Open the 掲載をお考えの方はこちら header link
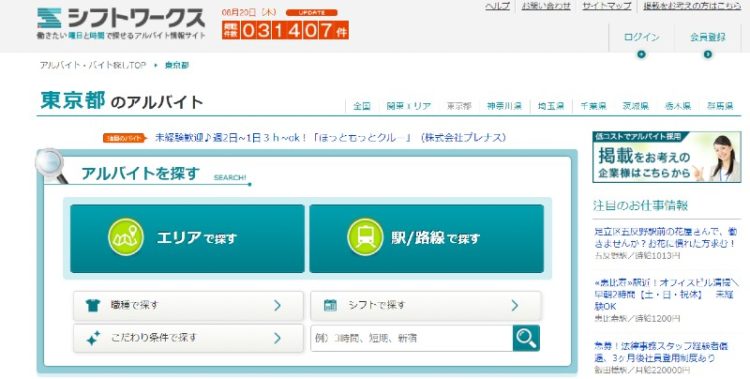Screen dimensions: 750x379 (x=692, y=6)
